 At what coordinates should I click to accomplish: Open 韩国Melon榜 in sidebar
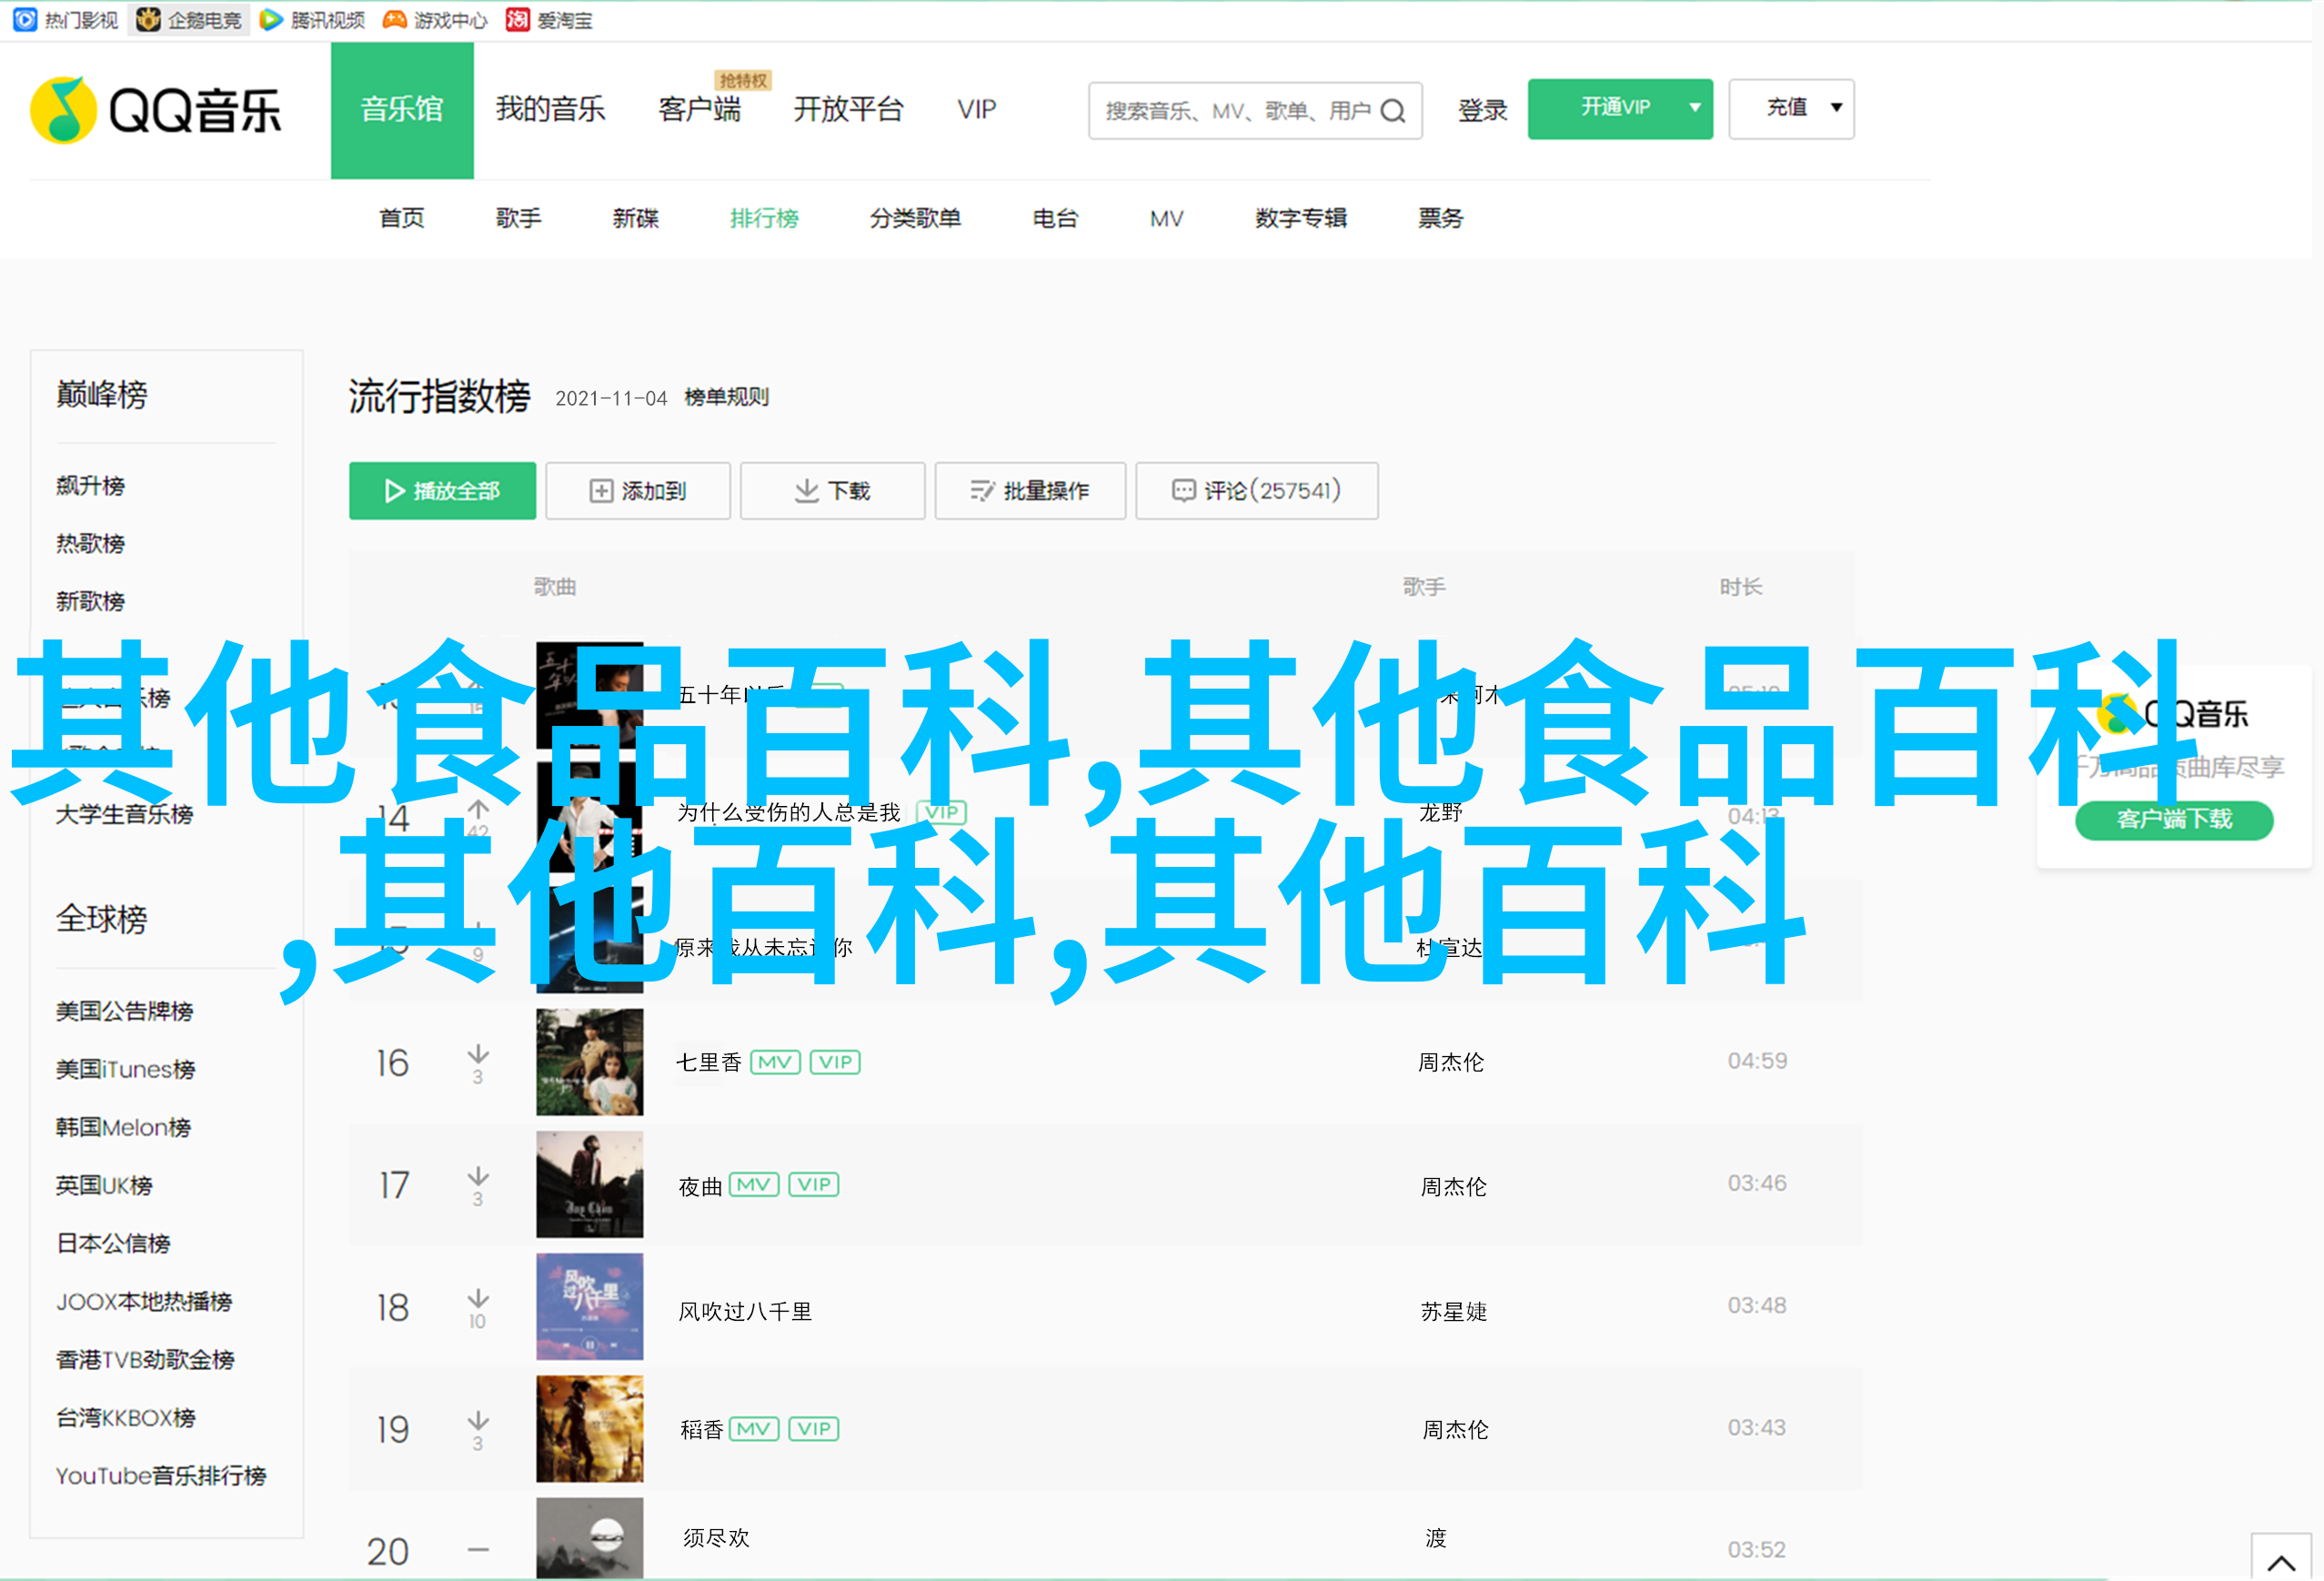point(123,1128)
